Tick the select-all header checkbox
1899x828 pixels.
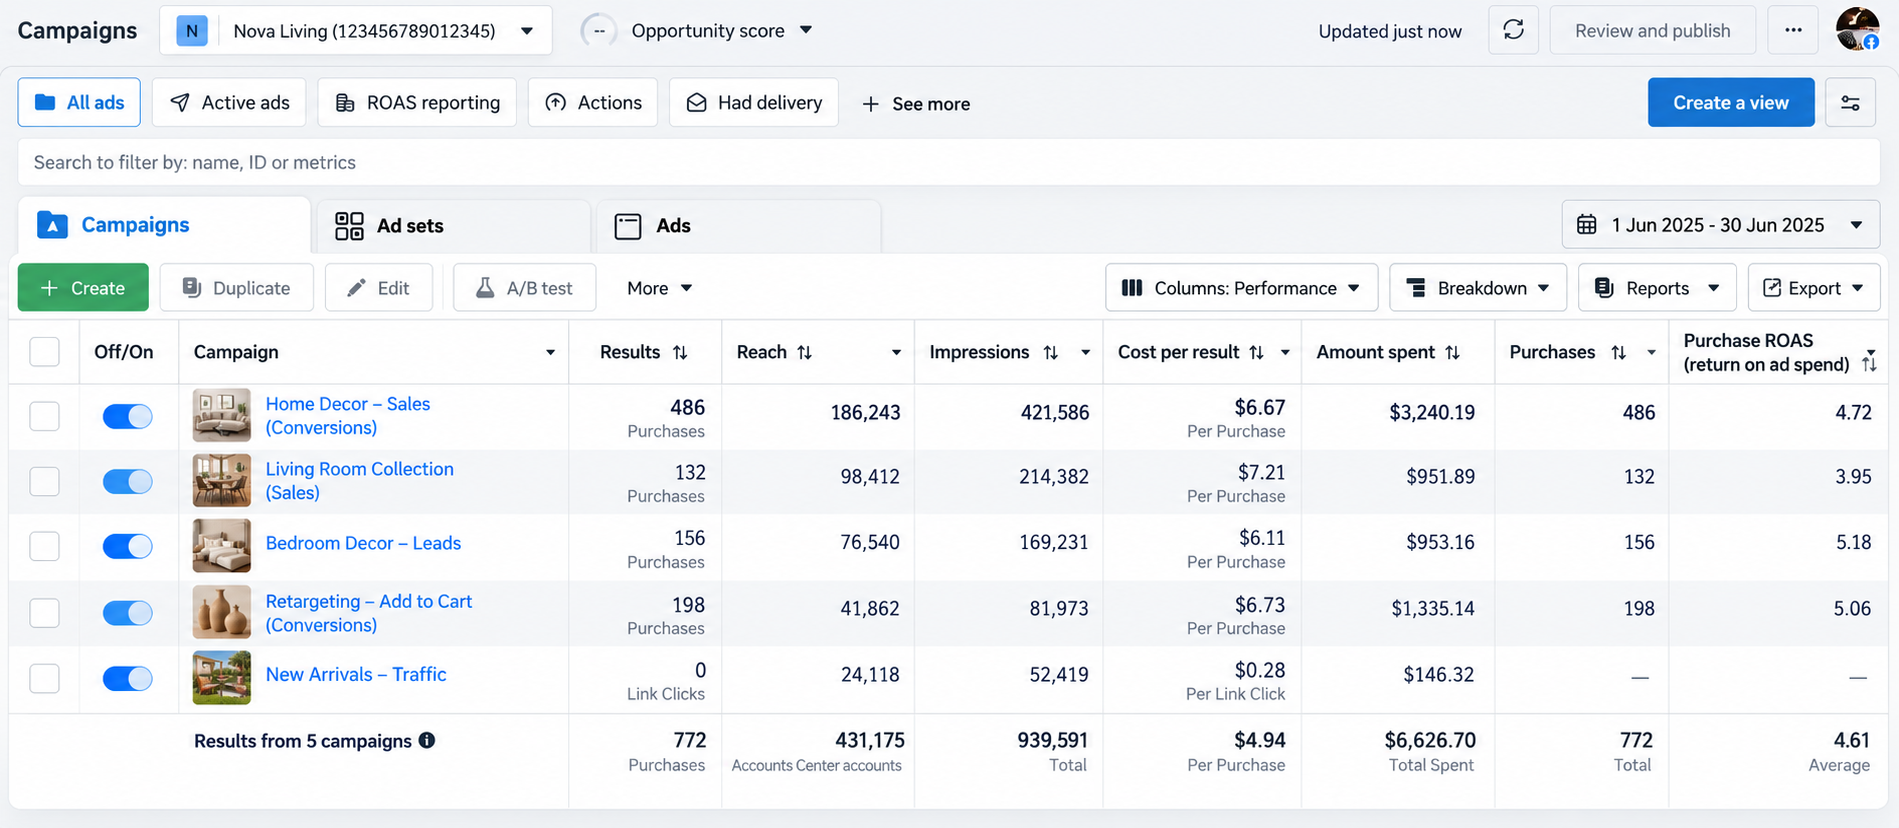click(x=44, y=352)
